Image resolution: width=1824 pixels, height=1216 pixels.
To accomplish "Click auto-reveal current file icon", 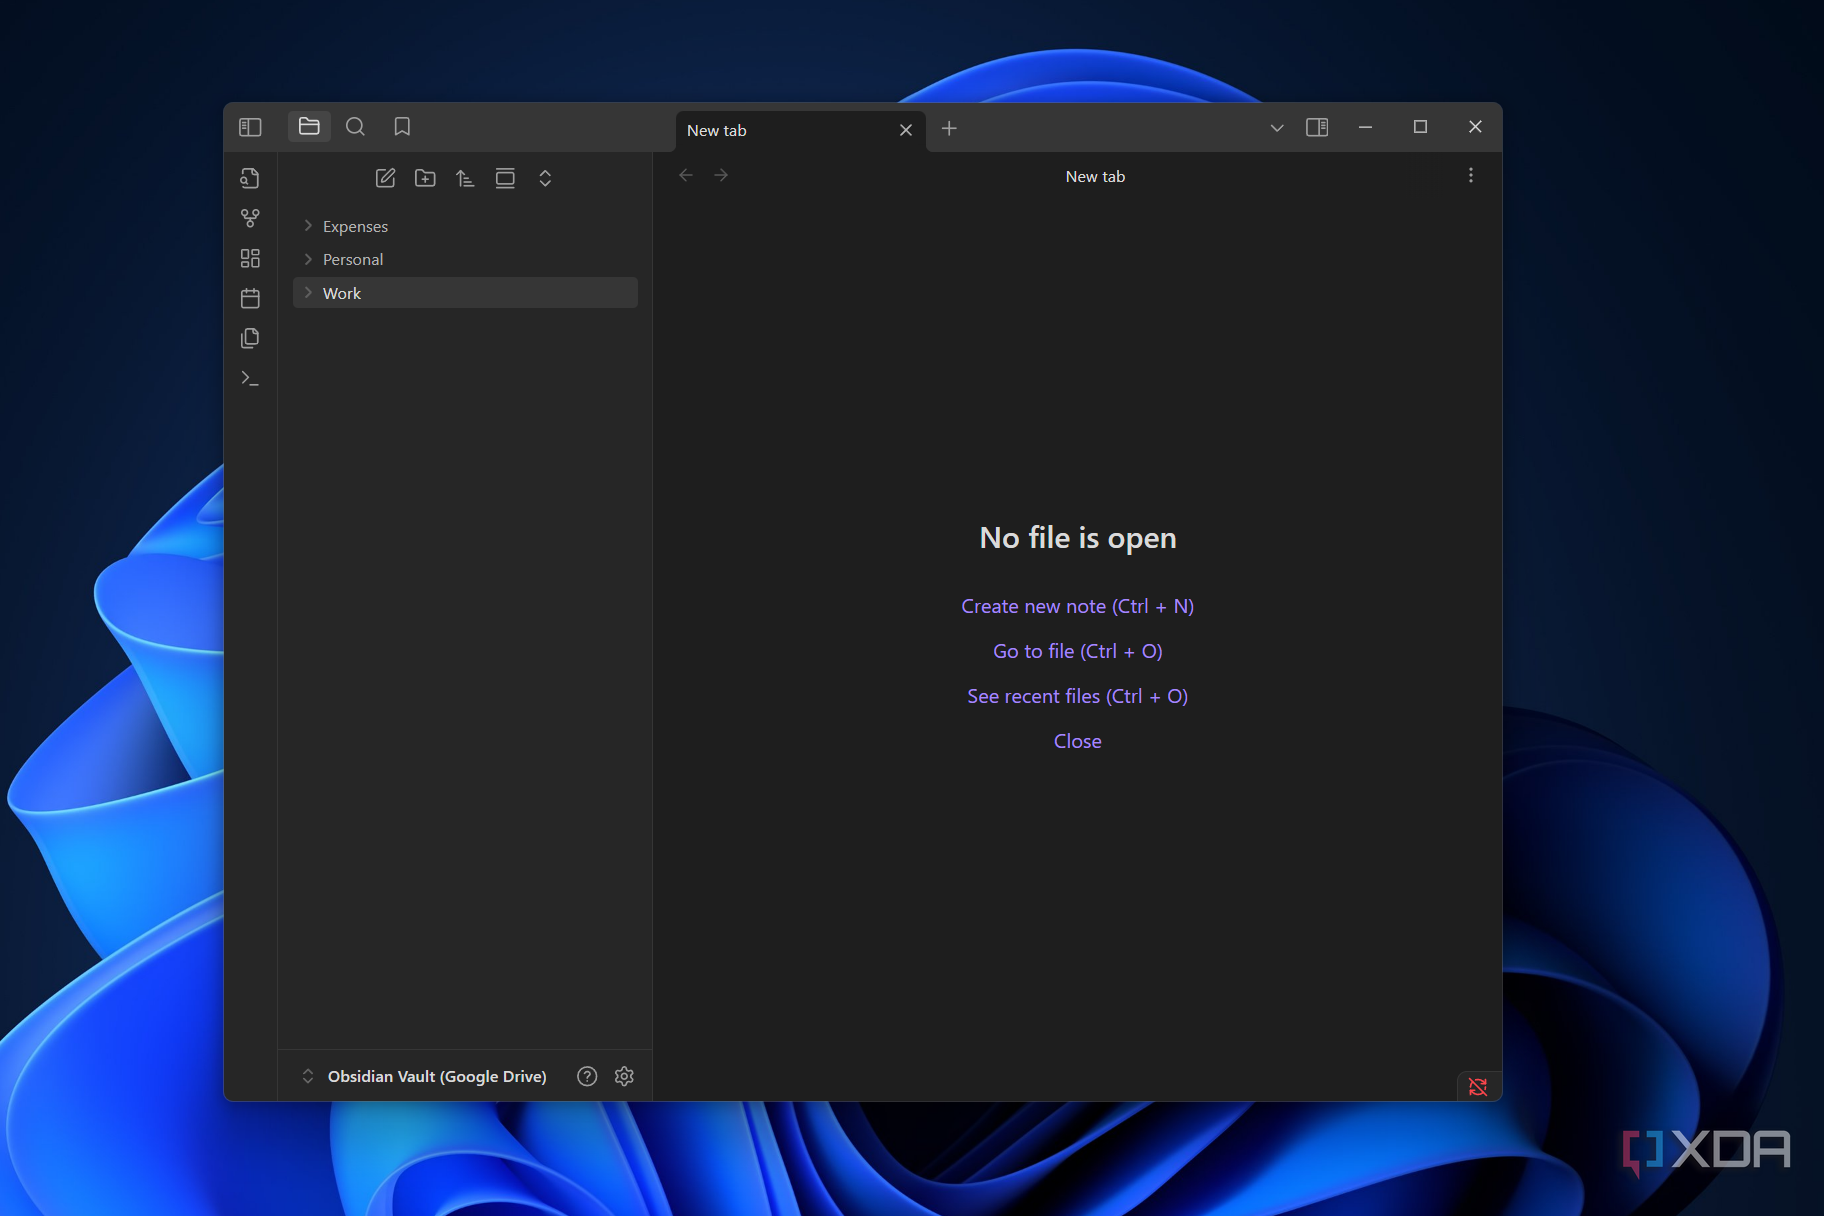I will point(505,178).
